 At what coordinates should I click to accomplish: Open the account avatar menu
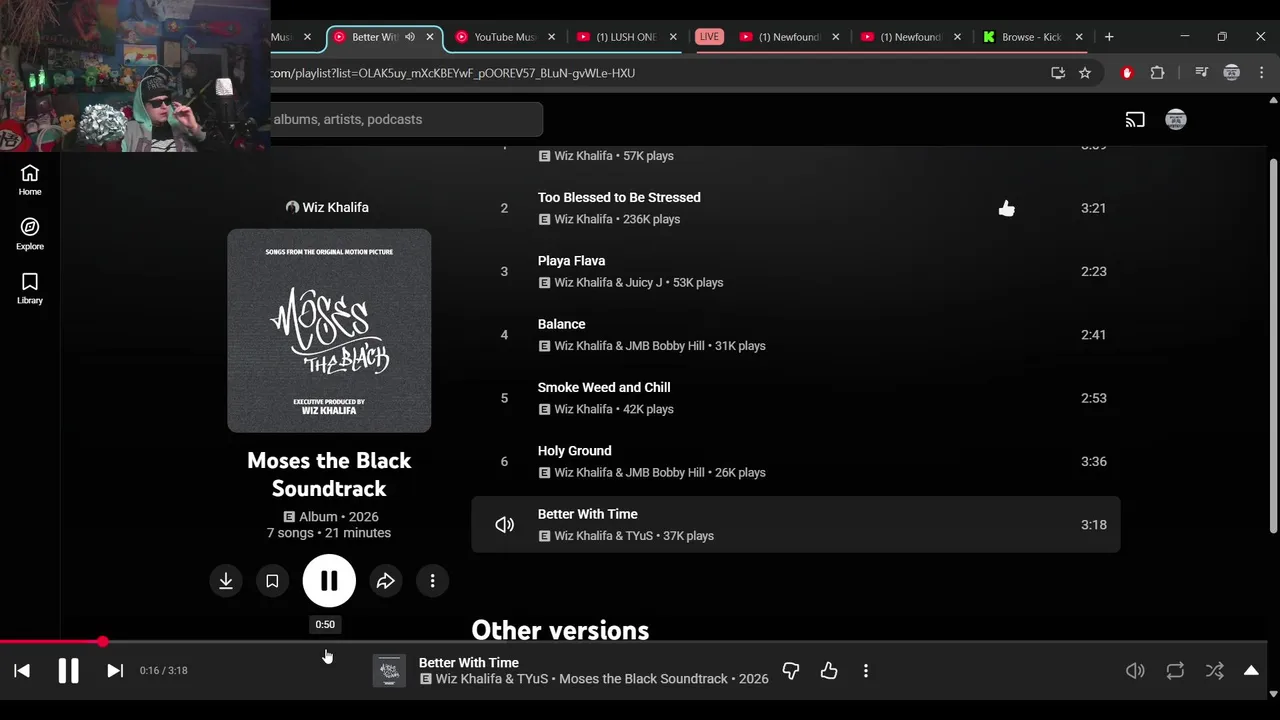point(1176,120)
